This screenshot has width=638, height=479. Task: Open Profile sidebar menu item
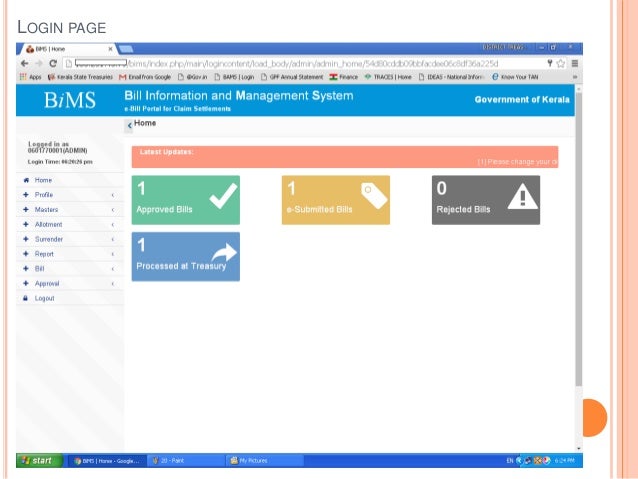[70, 195]
